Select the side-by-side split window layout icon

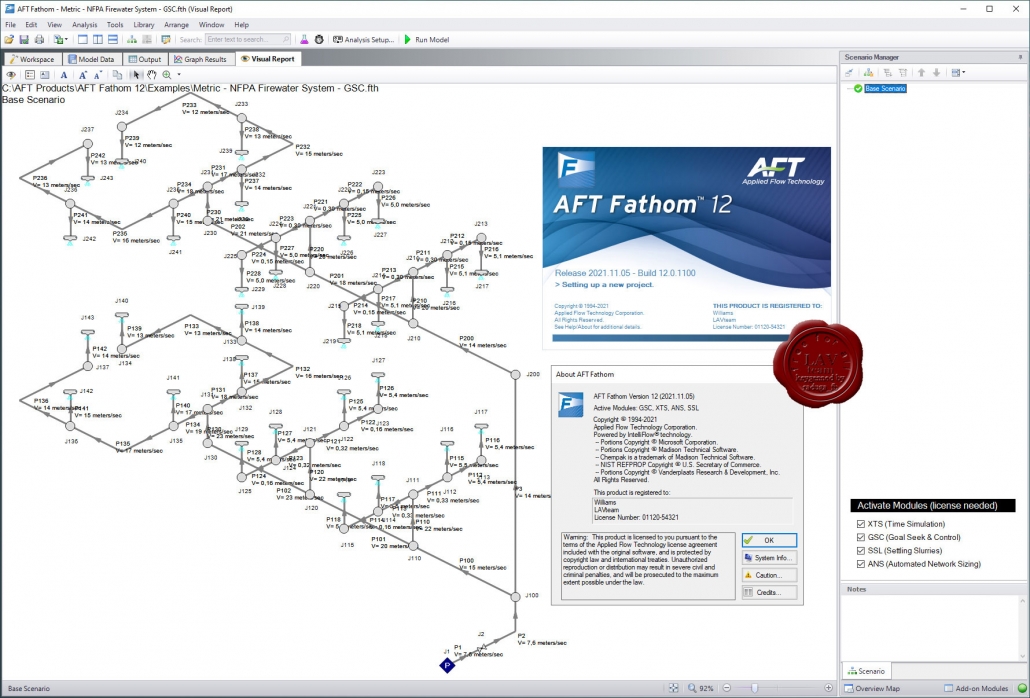(x=97, y=39)
